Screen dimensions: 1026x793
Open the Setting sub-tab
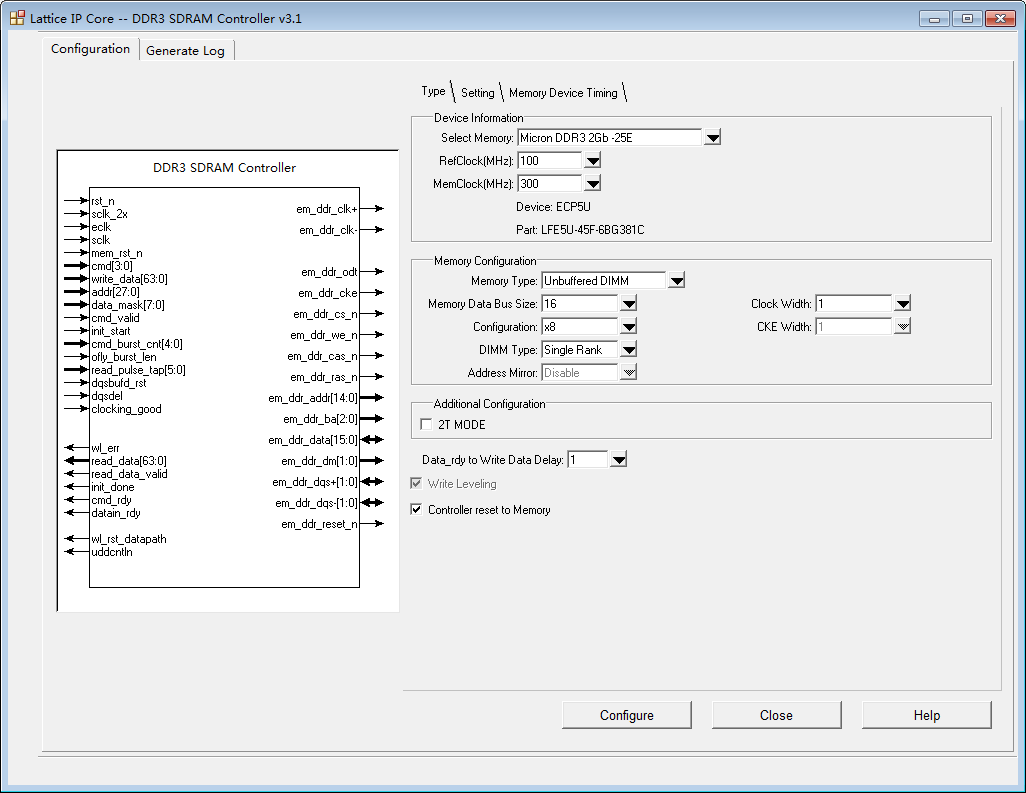click(478, 93)
